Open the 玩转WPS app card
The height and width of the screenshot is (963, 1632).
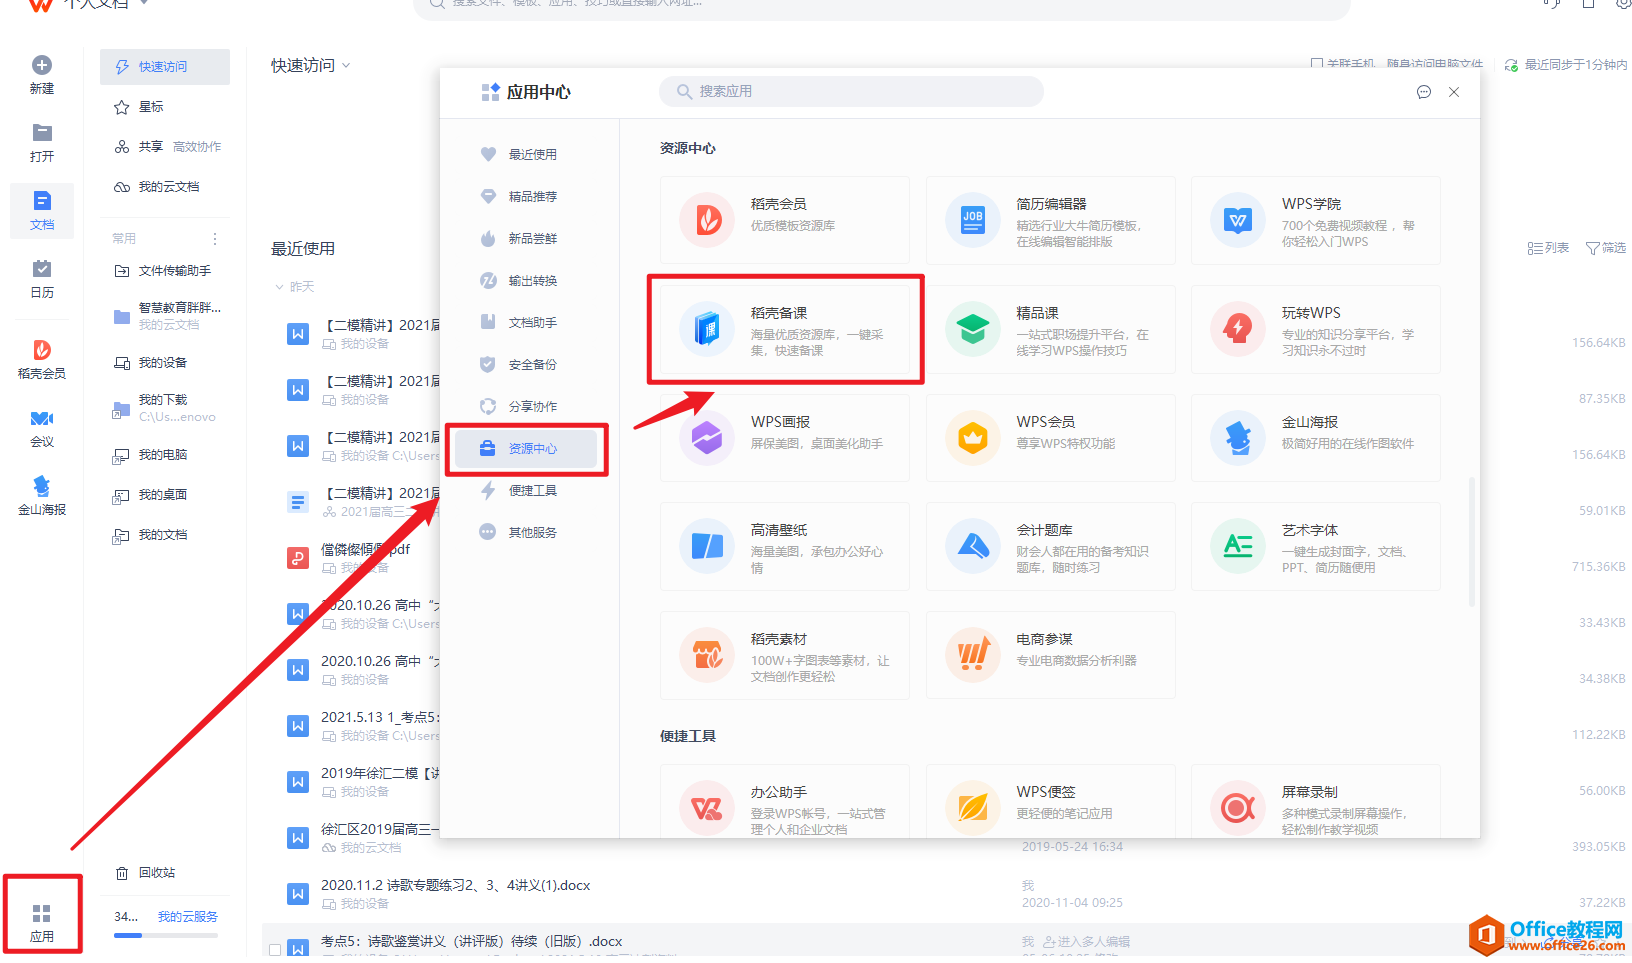(1316, 330)
